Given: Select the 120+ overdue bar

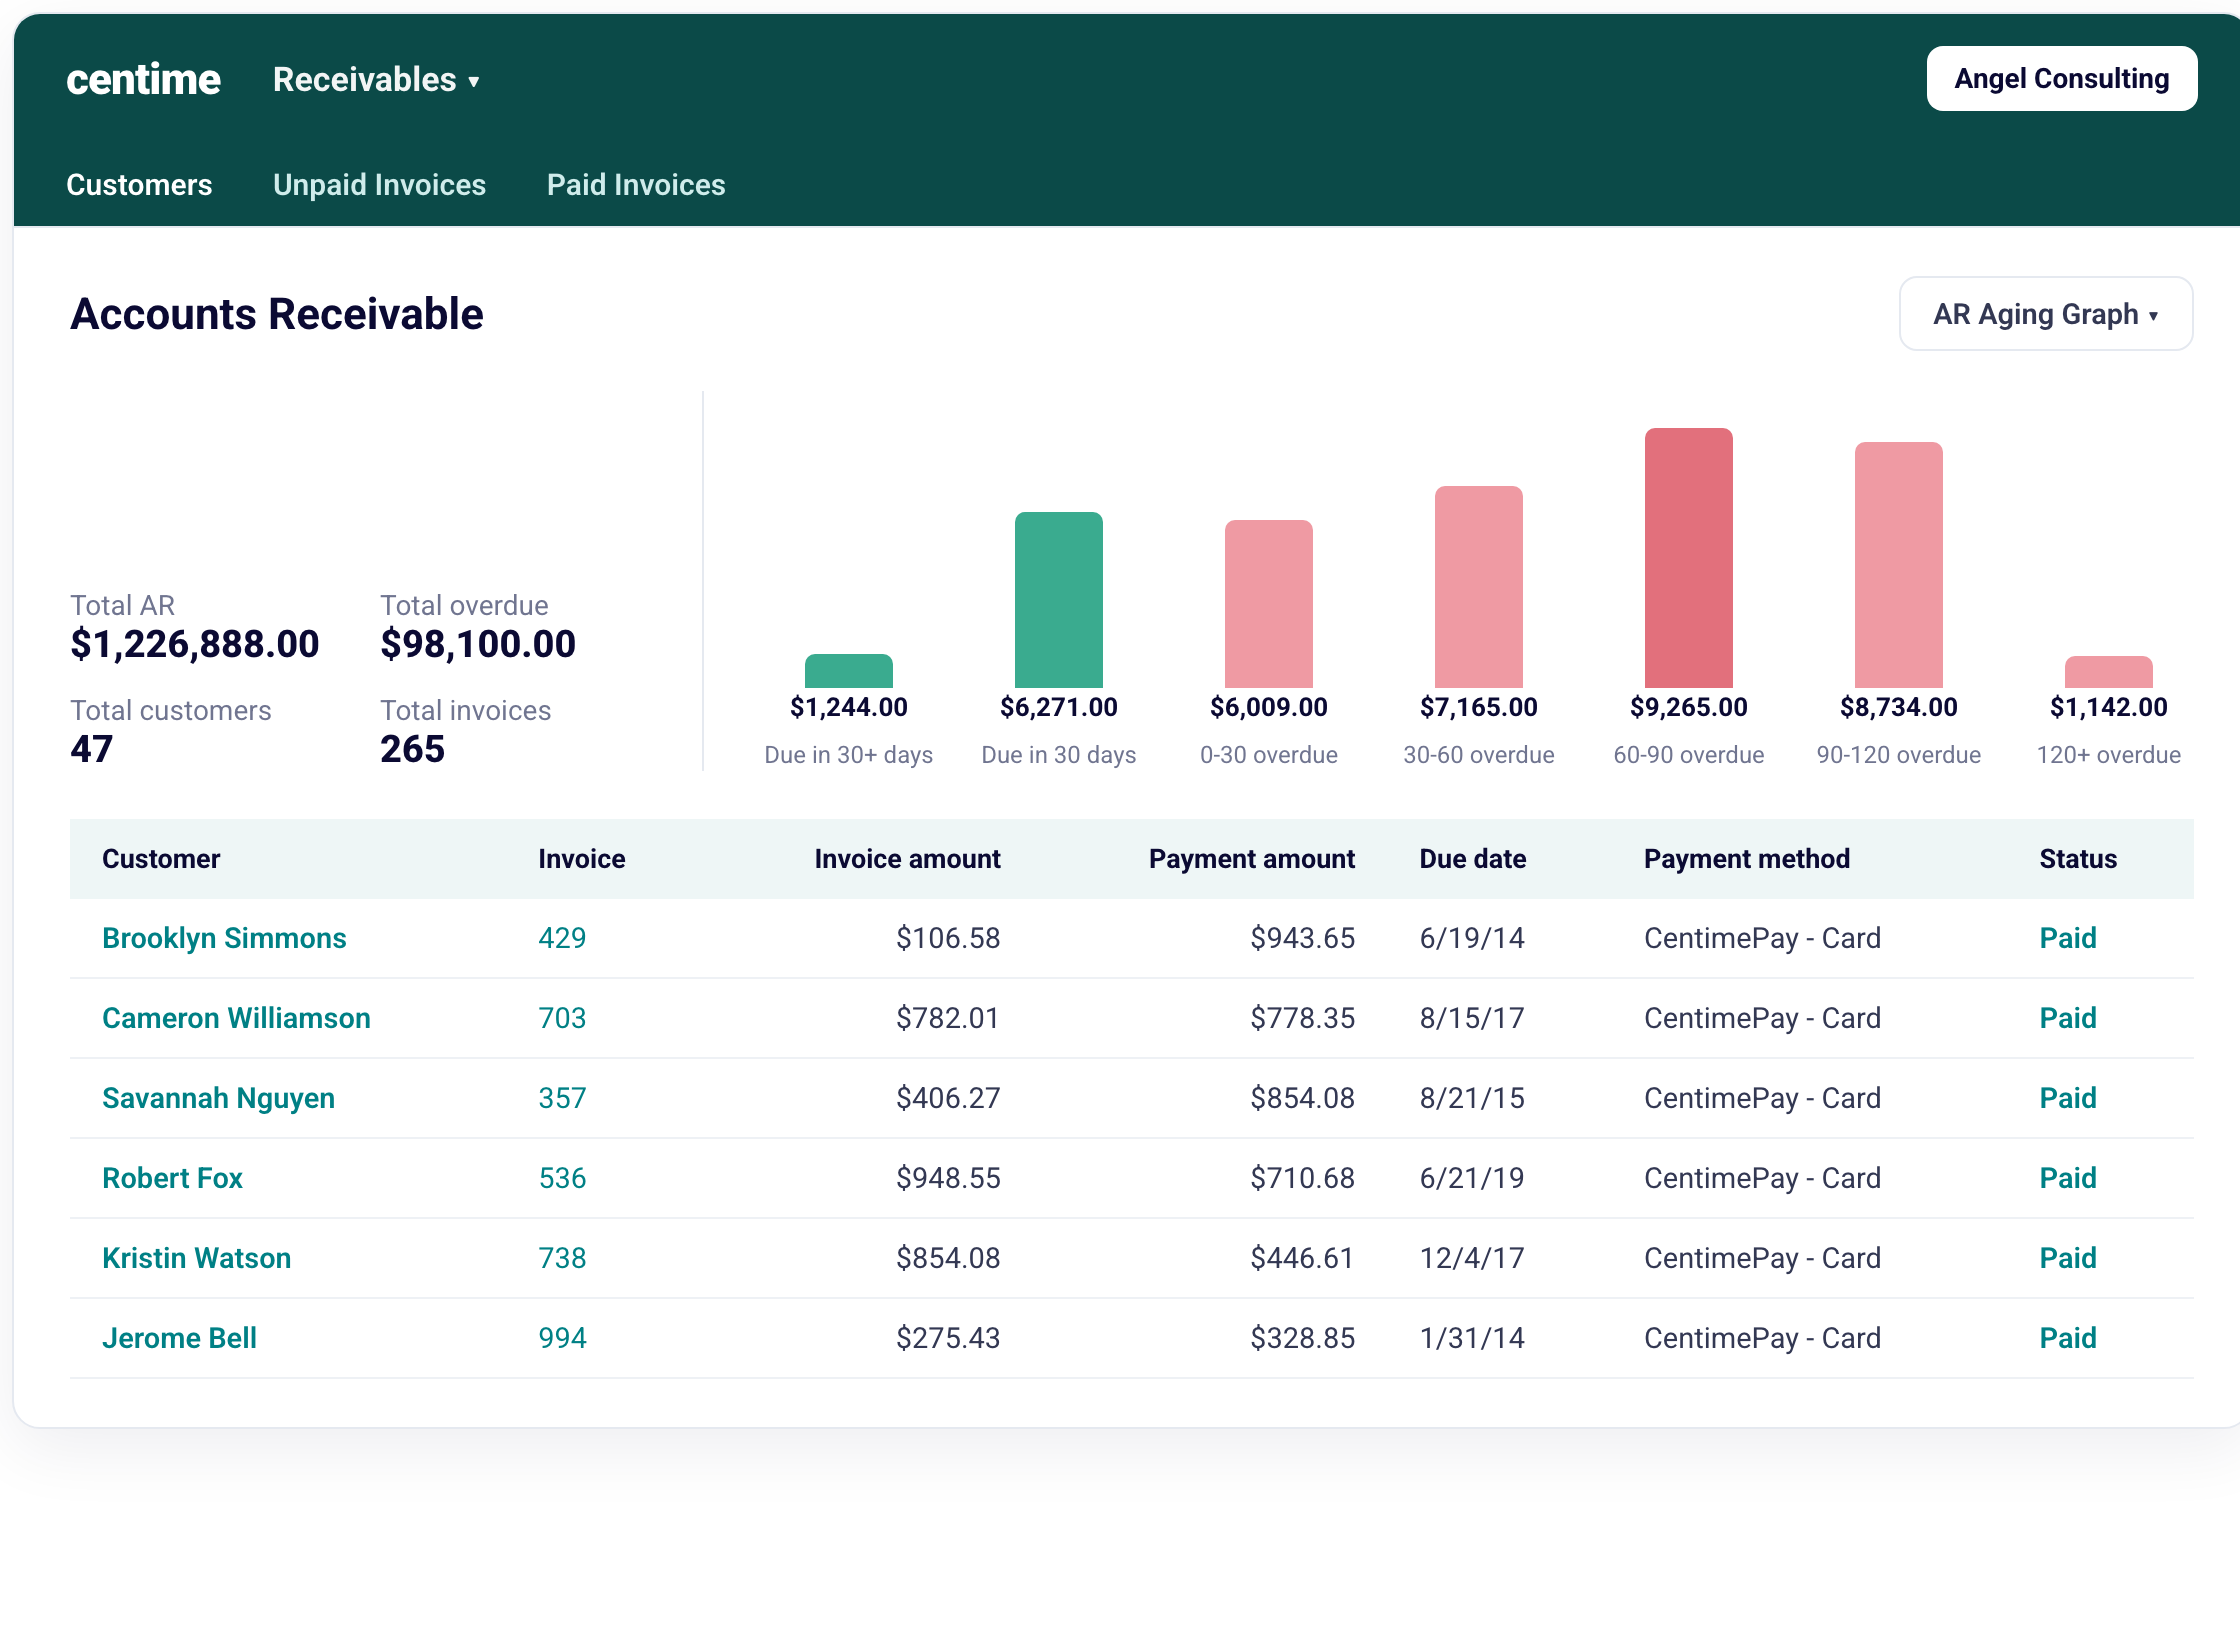Looking at the screenshot, I should click(2109, 672).
